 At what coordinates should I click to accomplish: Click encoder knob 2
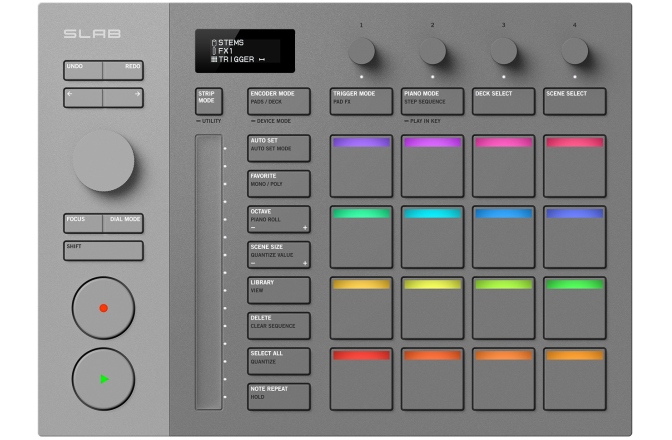coord(432,51)
